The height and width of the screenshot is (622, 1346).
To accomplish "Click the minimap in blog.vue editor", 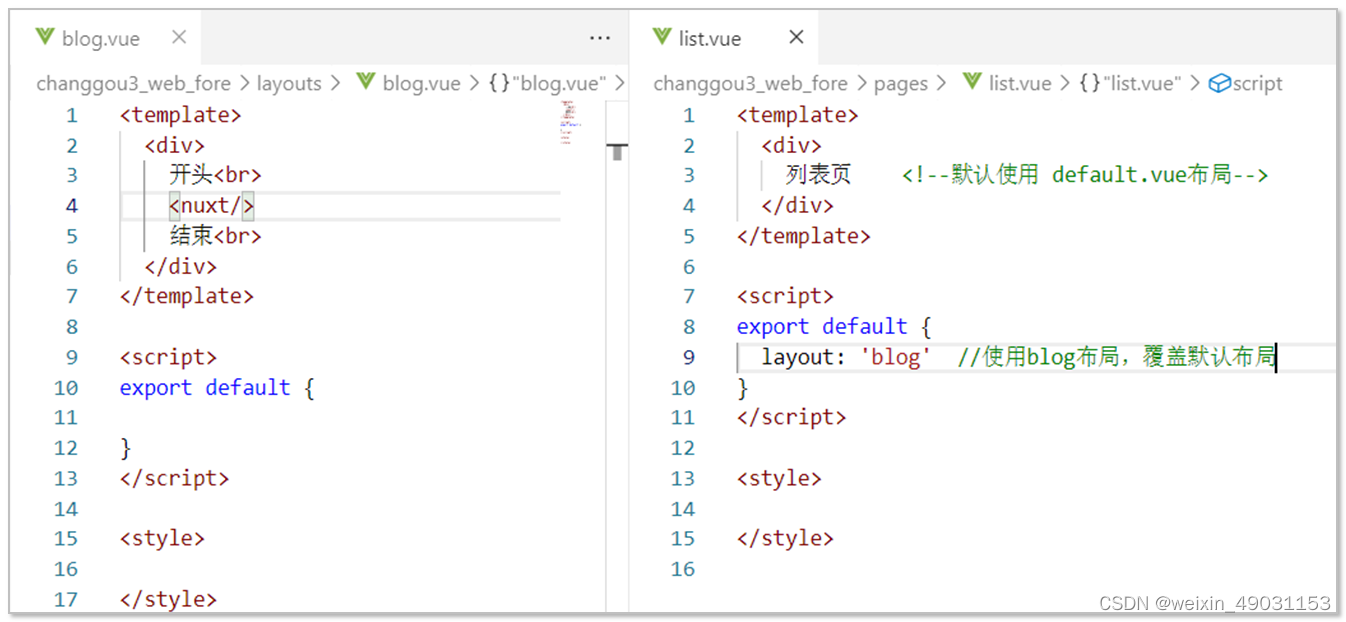I will pos(567,123).
